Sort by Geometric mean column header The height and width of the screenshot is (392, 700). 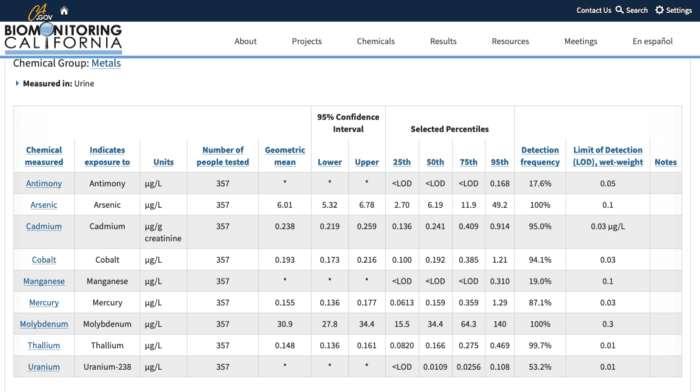click(x=285, y=156)
